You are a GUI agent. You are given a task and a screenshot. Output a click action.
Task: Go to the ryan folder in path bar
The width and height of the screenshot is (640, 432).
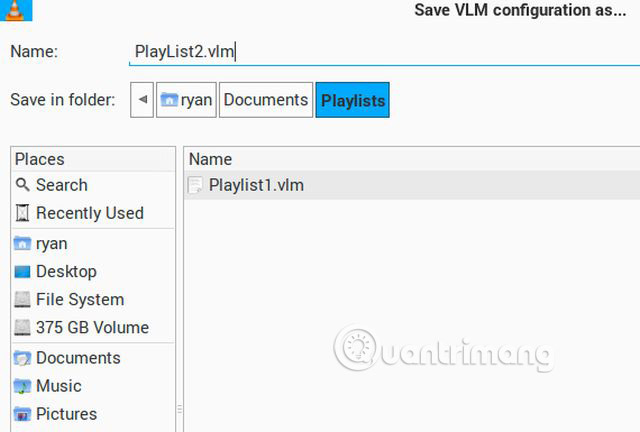click(x=186, y=100)
